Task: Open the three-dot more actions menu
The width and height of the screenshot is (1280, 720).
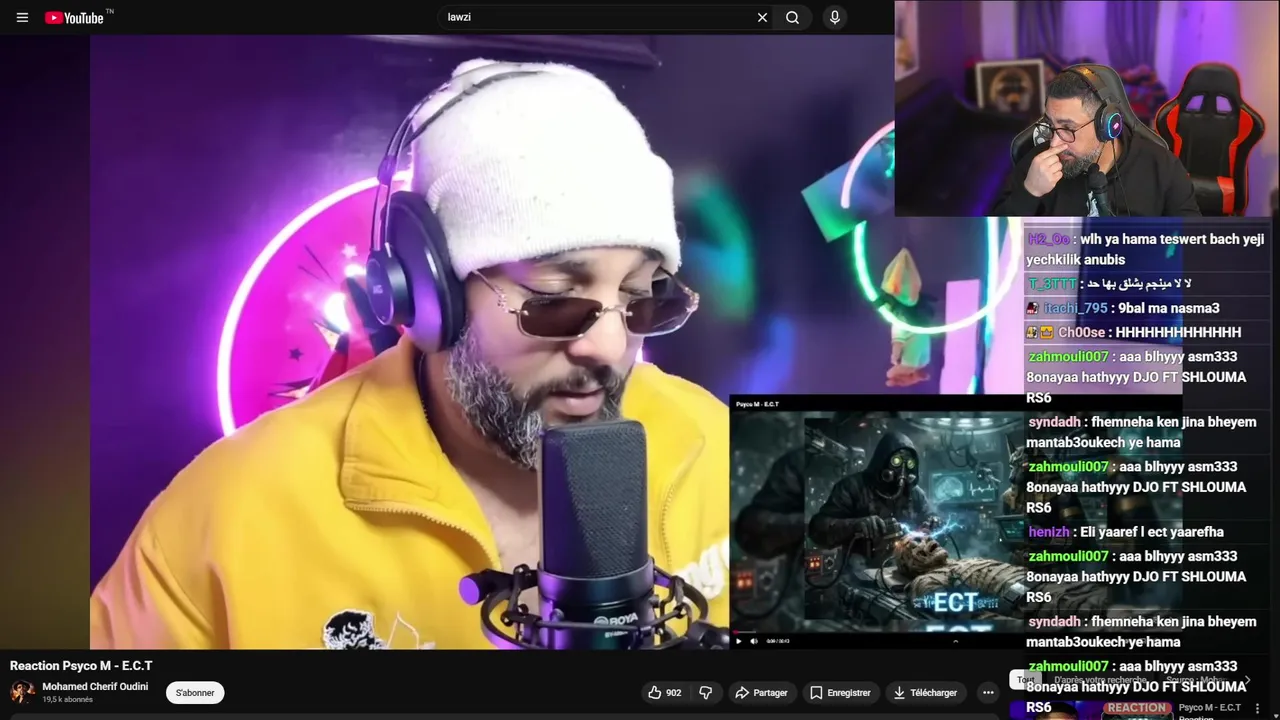Action: coord(988,692)
